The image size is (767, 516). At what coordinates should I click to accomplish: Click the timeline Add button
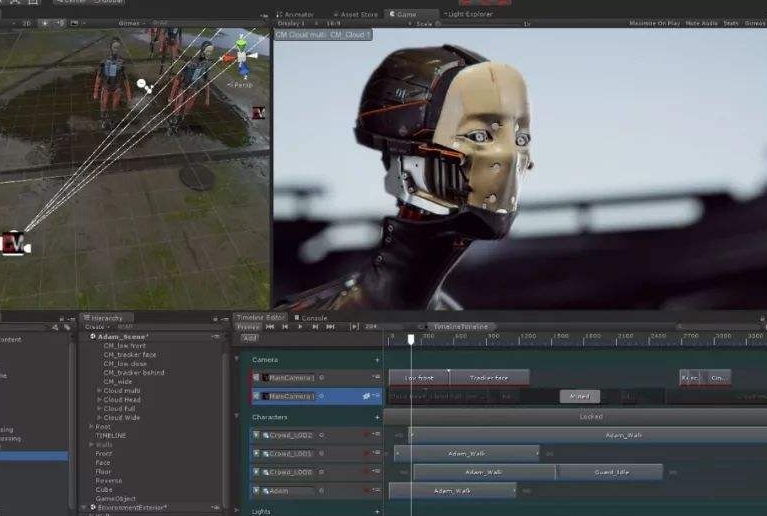click(x=249, y=338)
